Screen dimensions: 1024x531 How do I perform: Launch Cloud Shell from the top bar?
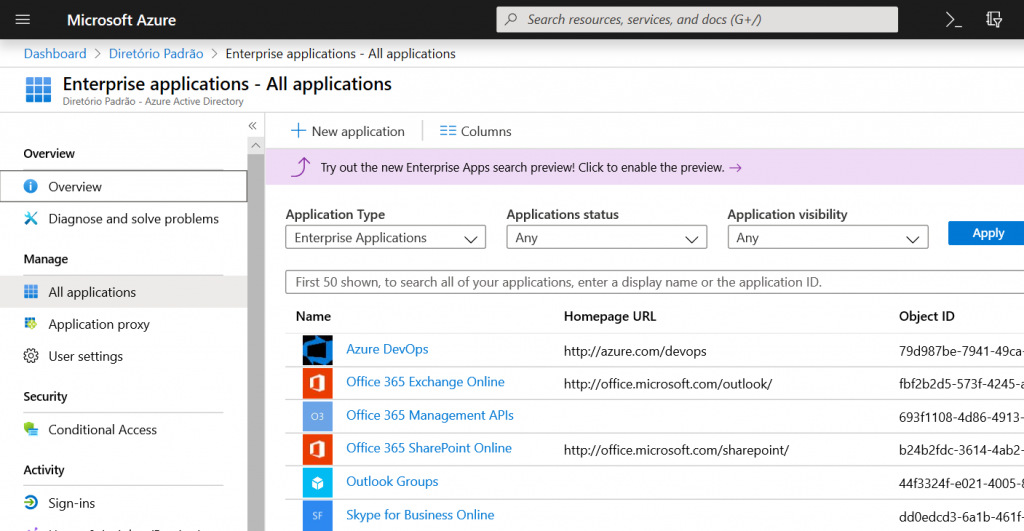953,20
